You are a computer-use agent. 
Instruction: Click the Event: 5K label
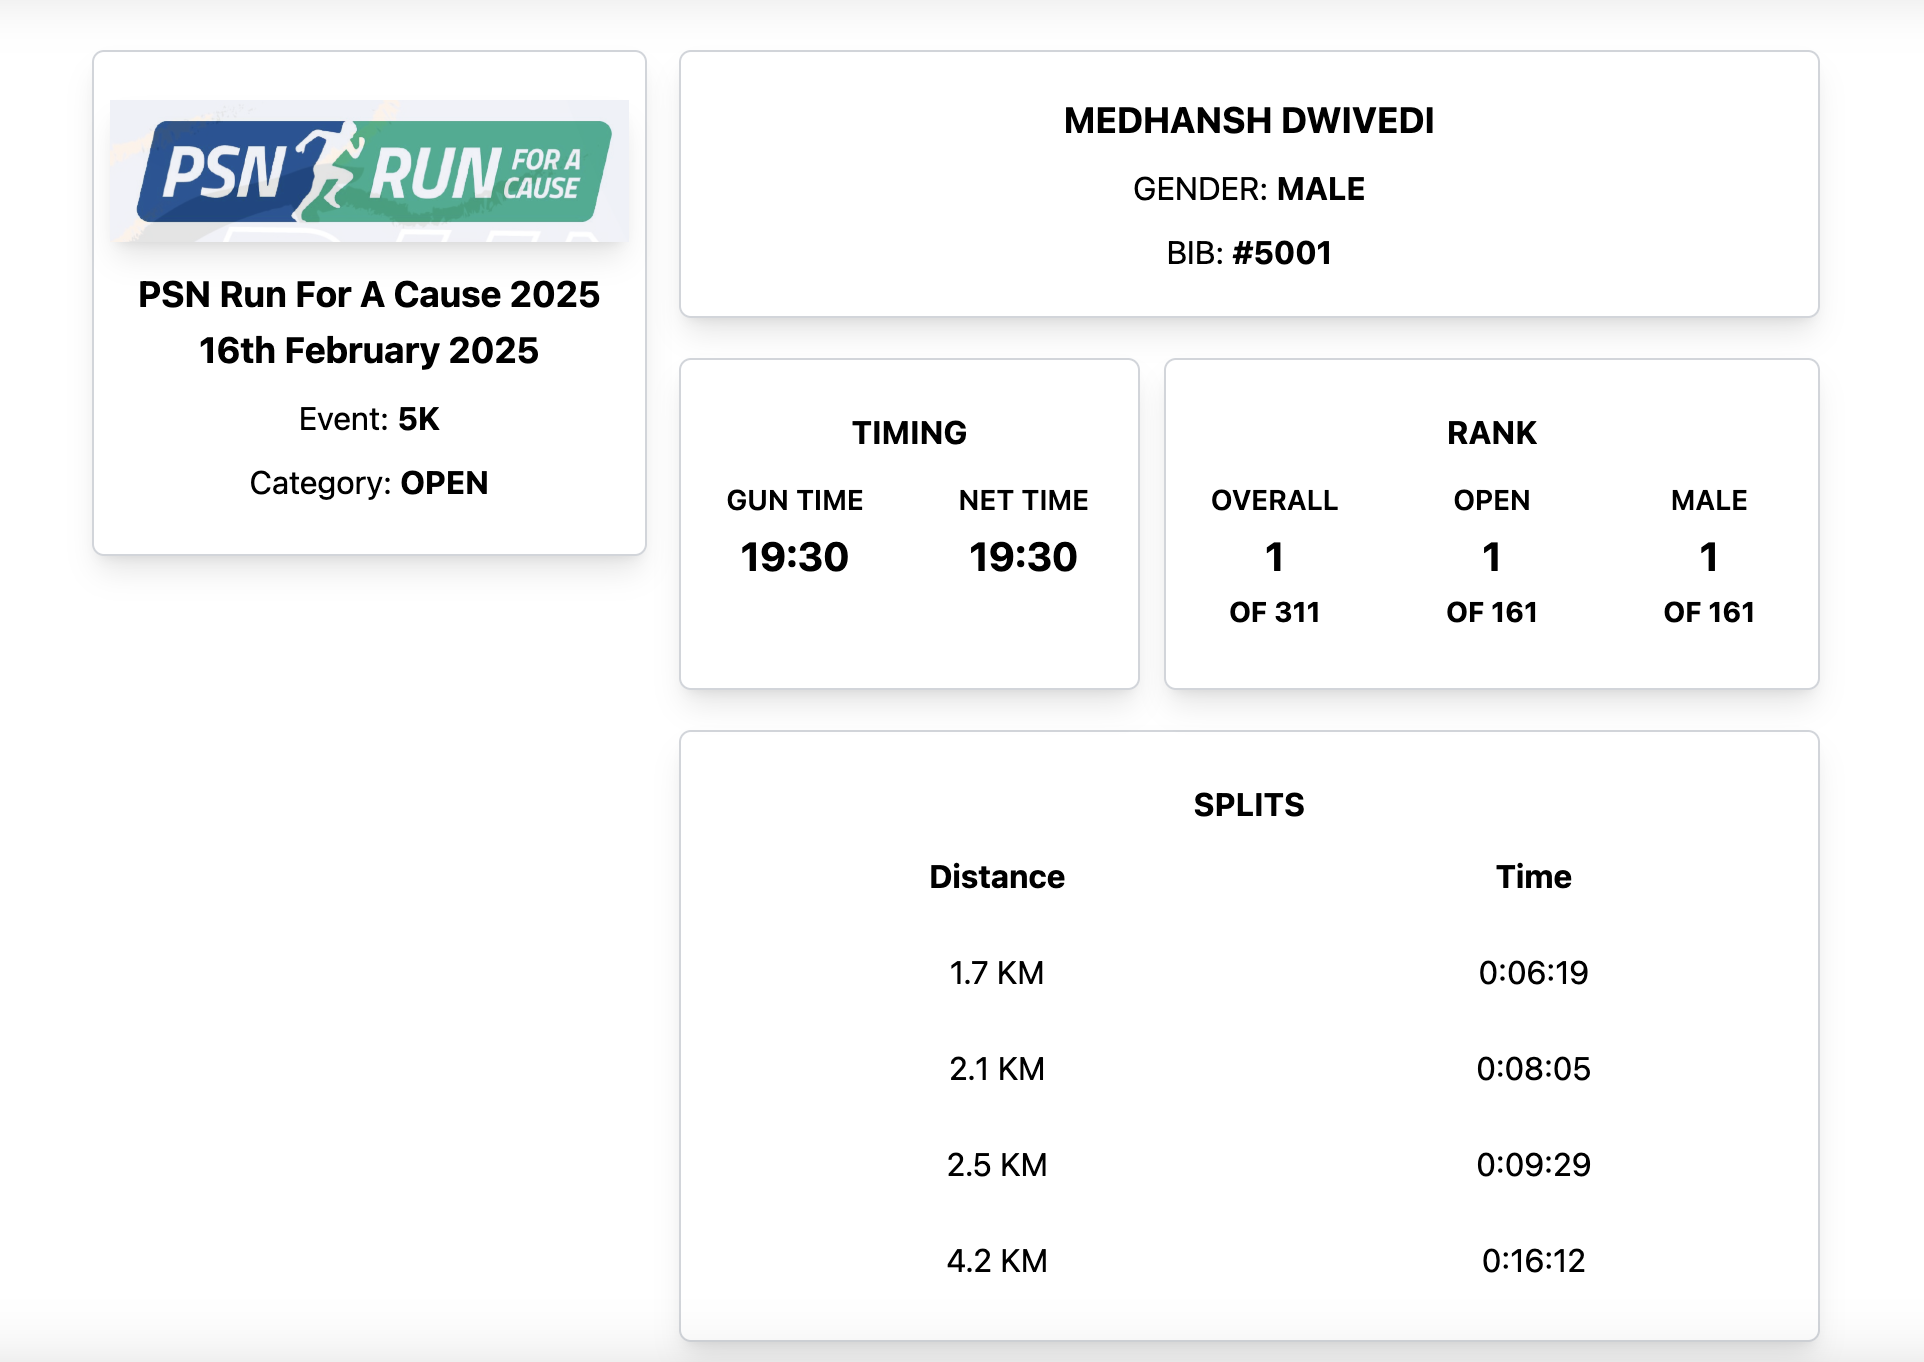pyautogui.click(x=369, y=419)
